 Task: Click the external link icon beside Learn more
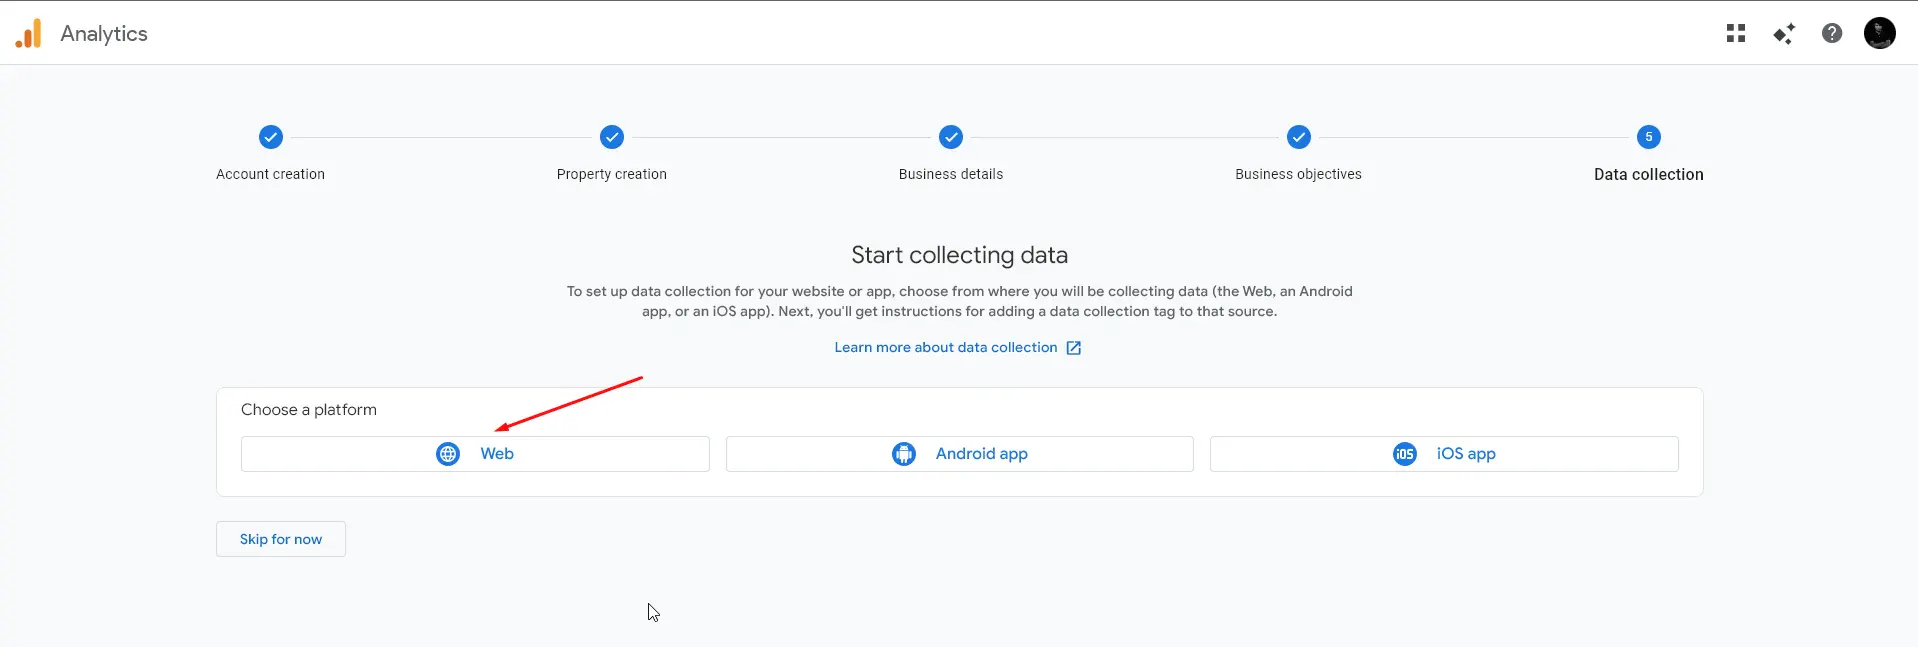[x=1074, y=348]
